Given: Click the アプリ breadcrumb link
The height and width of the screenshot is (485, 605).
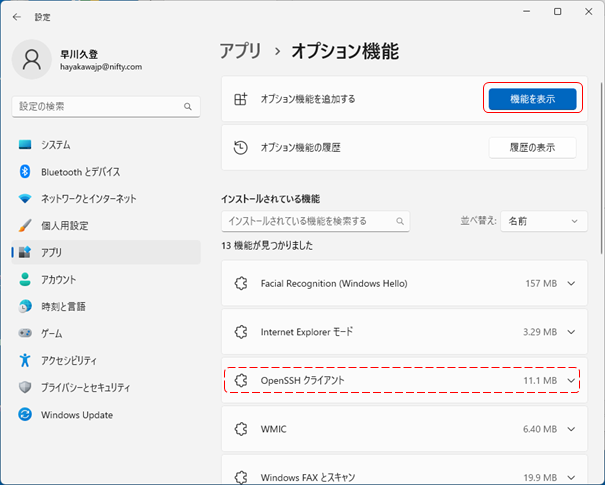Looking at the screenshot, I should point(240,52).
